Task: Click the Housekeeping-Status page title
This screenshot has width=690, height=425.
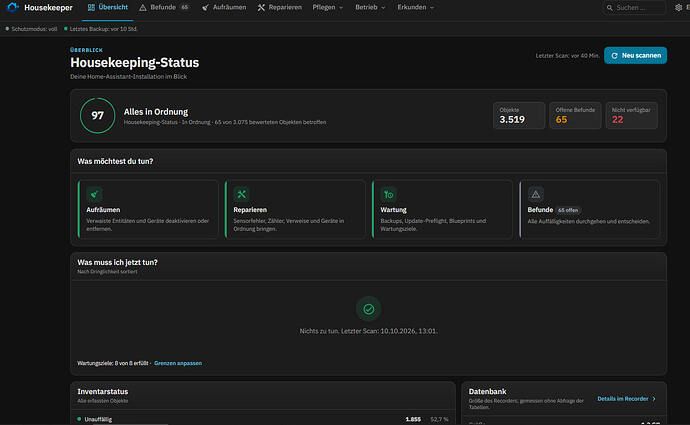Action: click(134, 62)
